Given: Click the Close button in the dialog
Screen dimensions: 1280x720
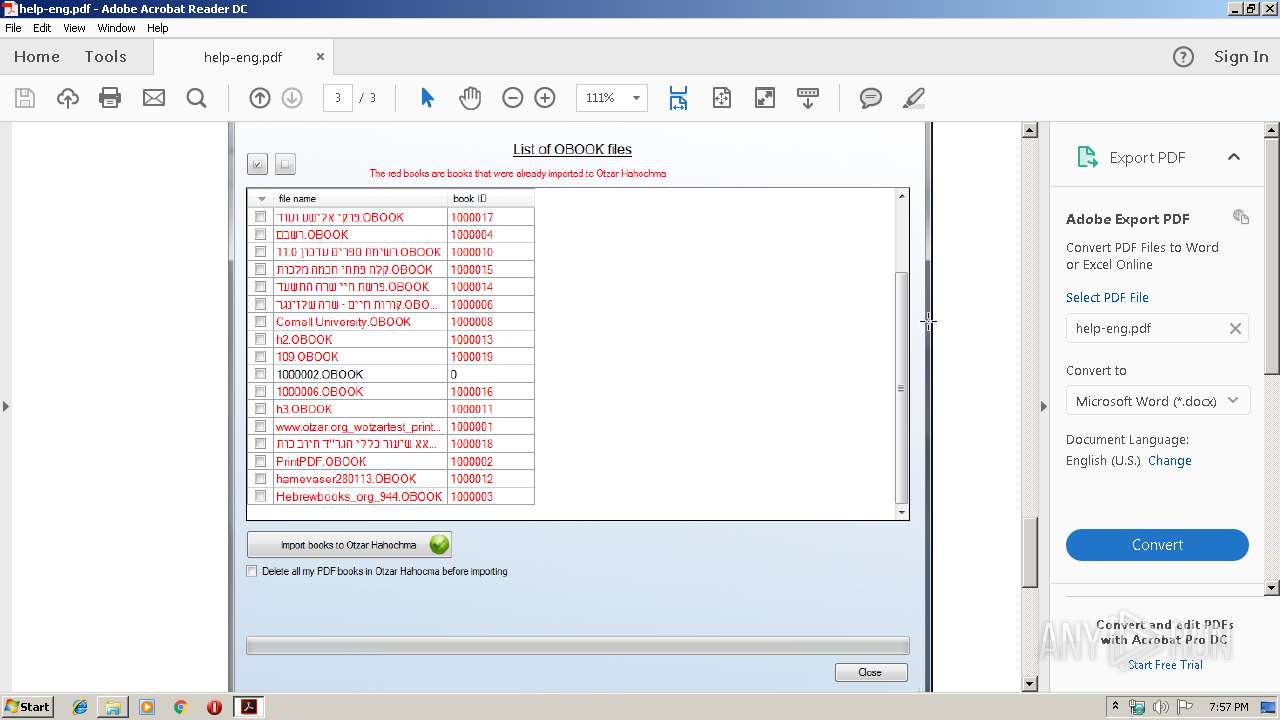Looking at the screenshot, I should coord(871,672).
